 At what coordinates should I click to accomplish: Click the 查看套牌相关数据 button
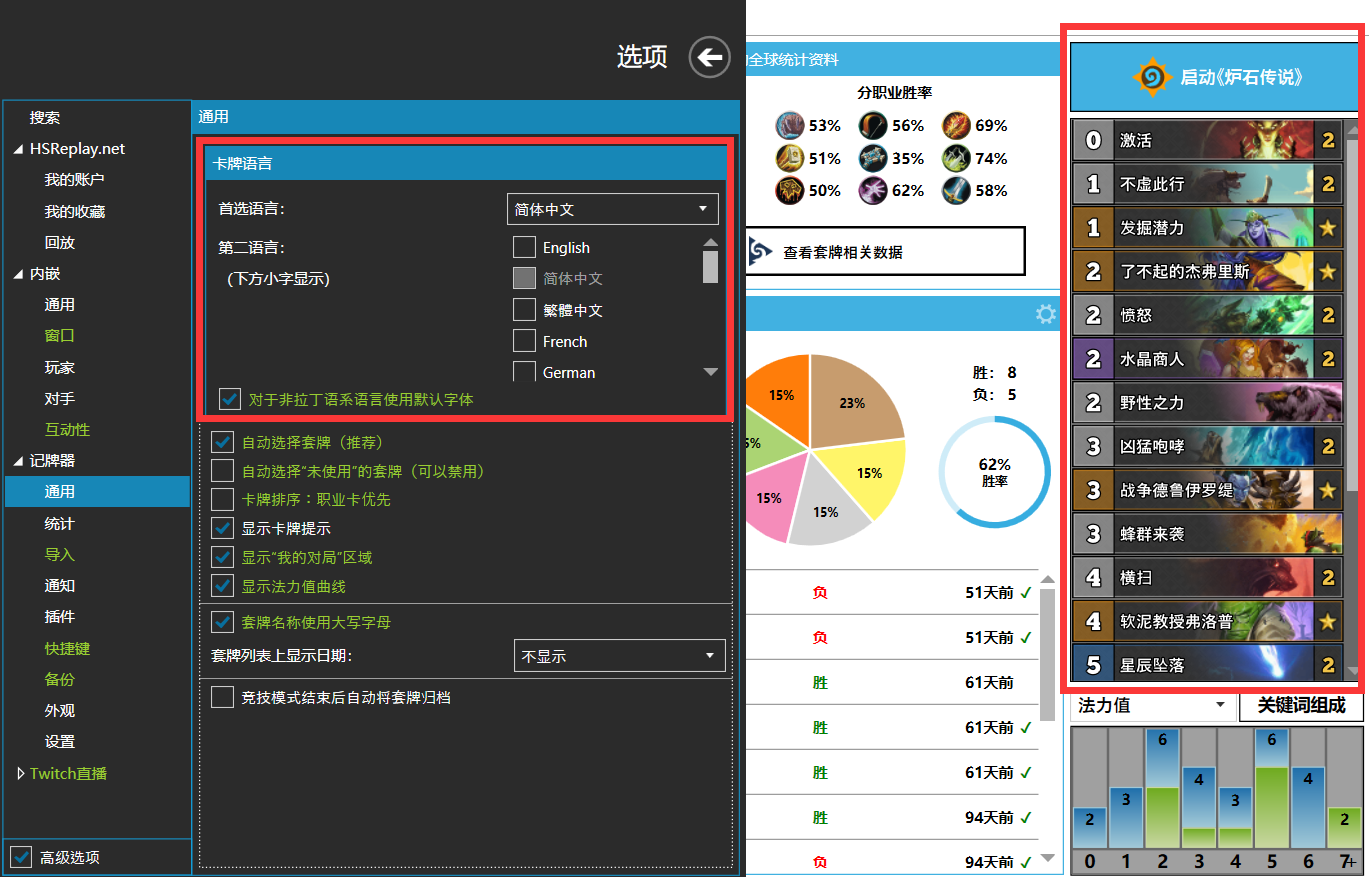(x=885, y=251)
